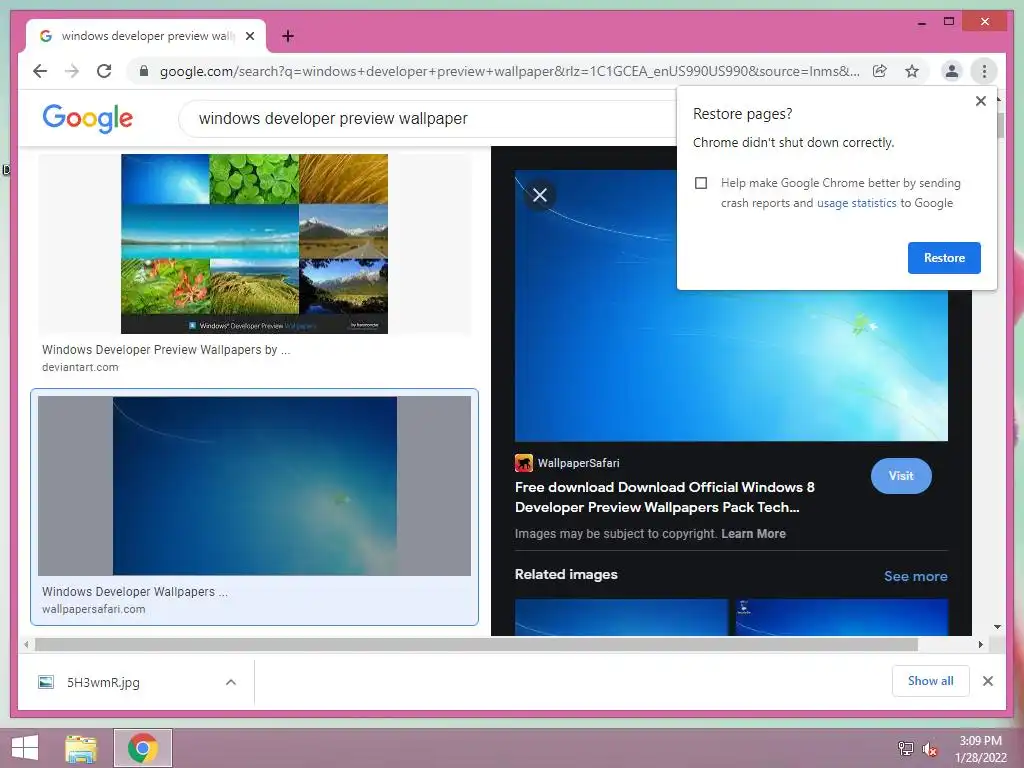Click the forward navigation arrow

72,71
